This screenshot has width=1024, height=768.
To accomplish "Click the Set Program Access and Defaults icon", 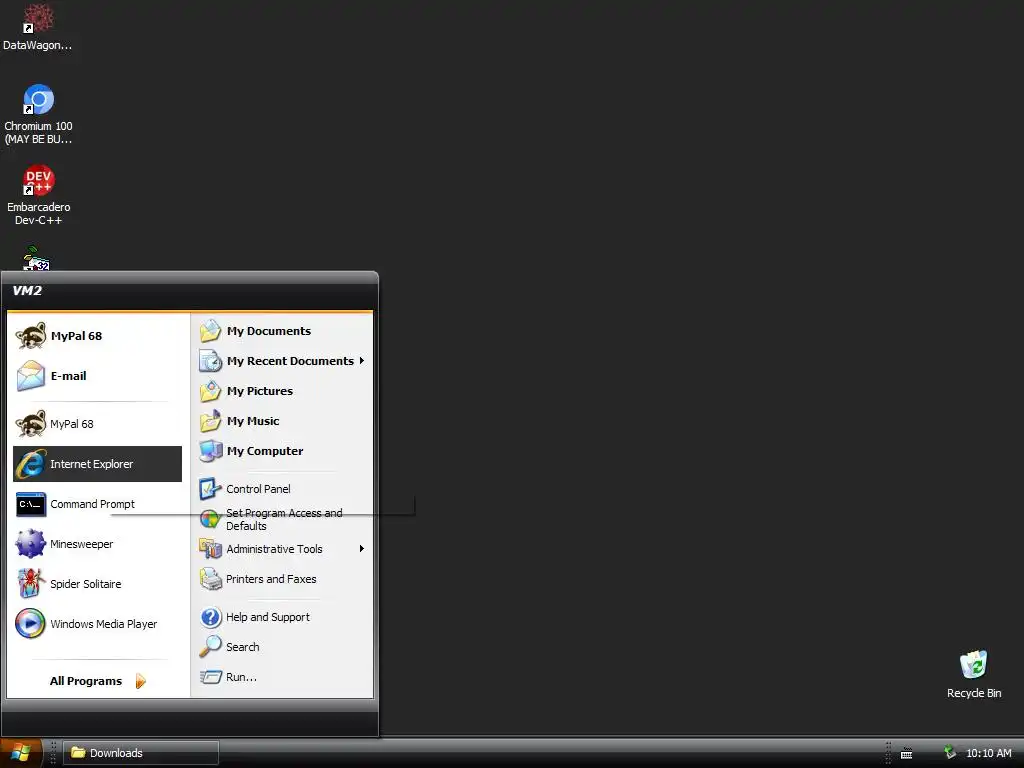I will [210, 519].
